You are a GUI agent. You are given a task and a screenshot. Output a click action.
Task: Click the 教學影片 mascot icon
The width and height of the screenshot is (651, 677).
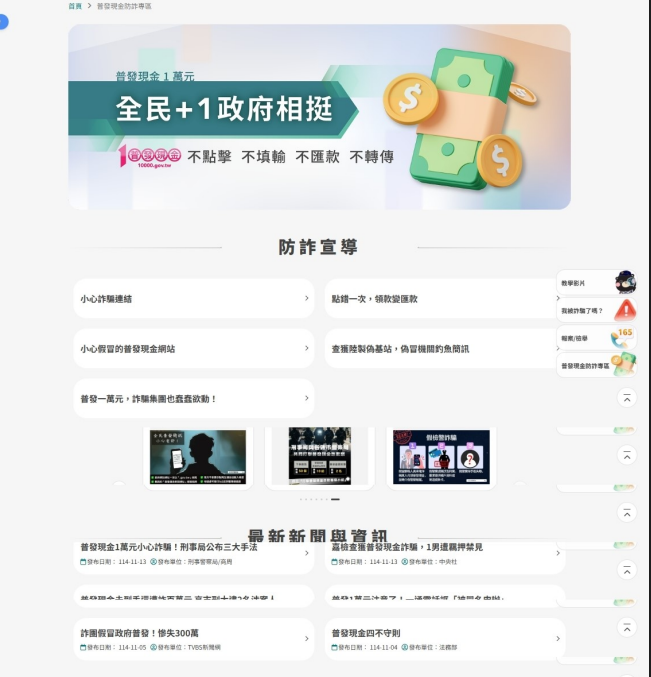[625, 283]
